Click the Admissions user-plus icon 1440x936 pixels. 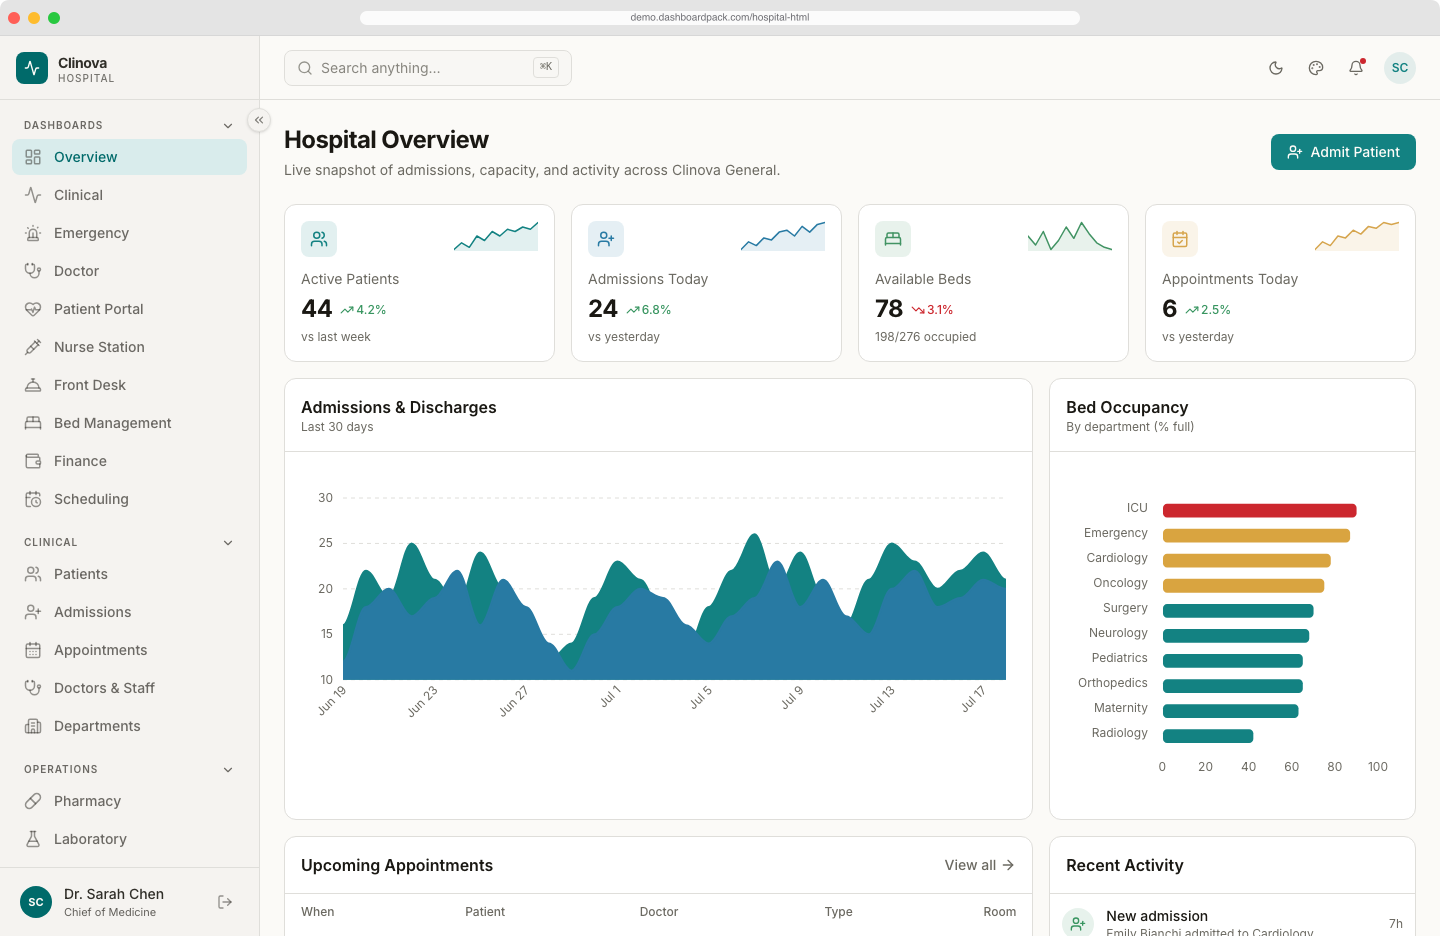coord(33,612)
